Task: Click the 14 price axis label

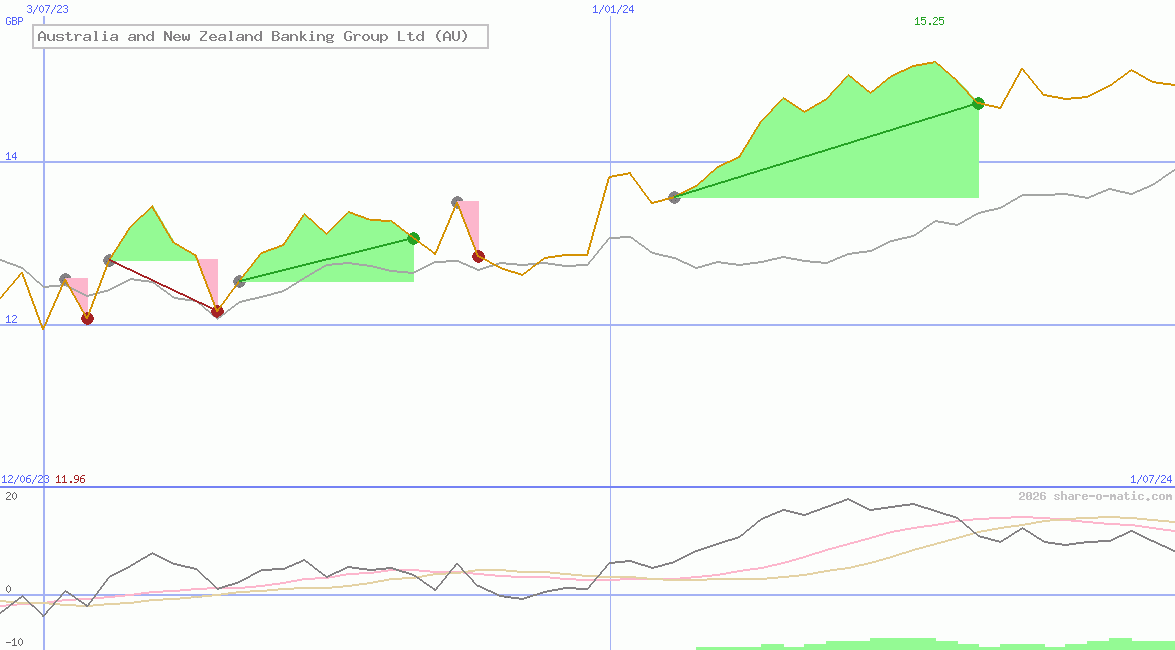Action: click(11, 157)
